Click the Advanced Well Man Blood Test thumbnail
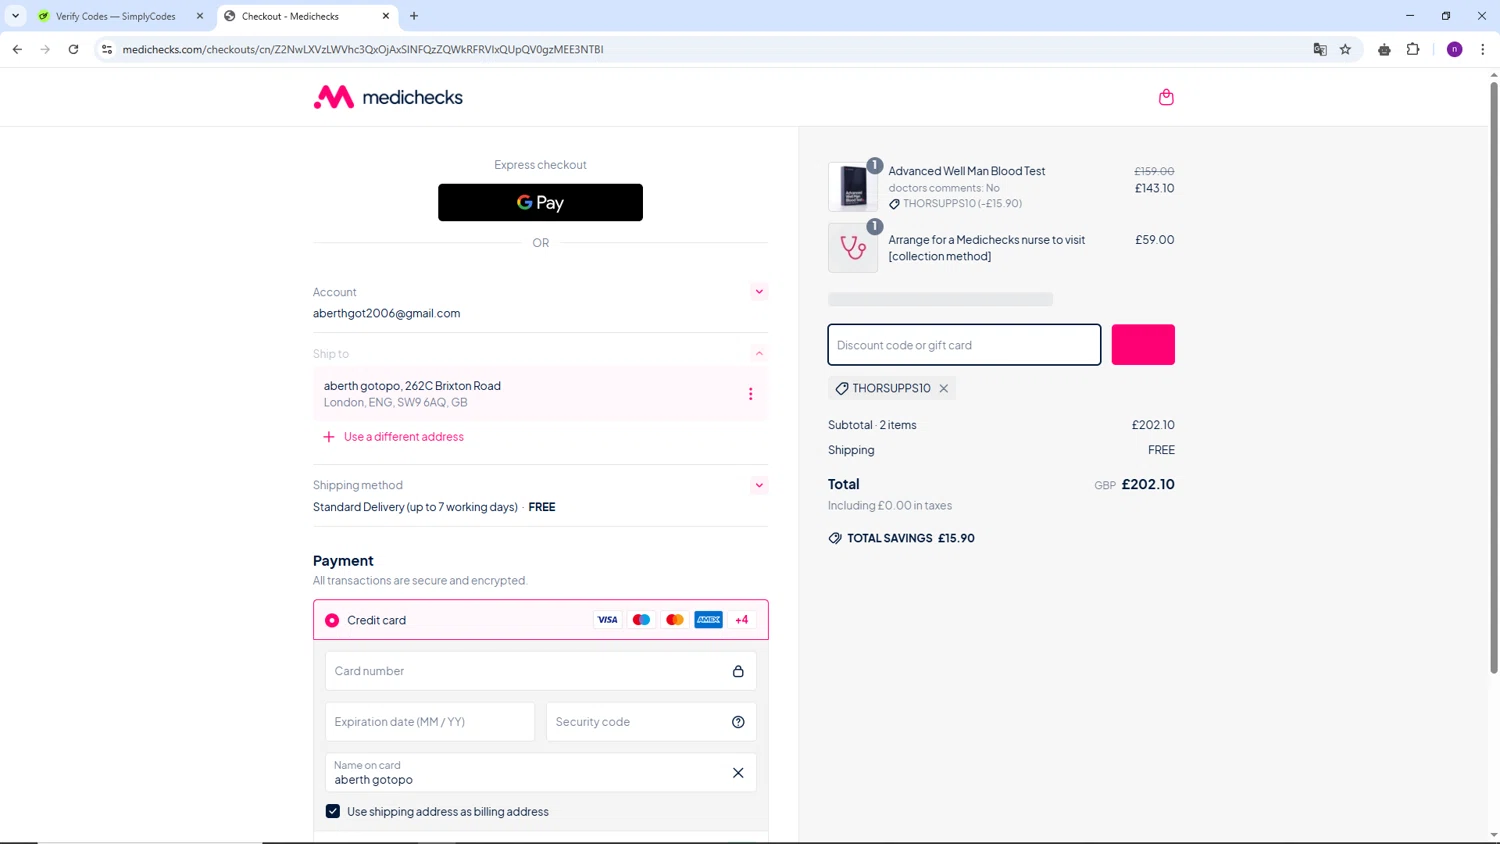This screenshot has height=844, width=1500. pos(853,186)
